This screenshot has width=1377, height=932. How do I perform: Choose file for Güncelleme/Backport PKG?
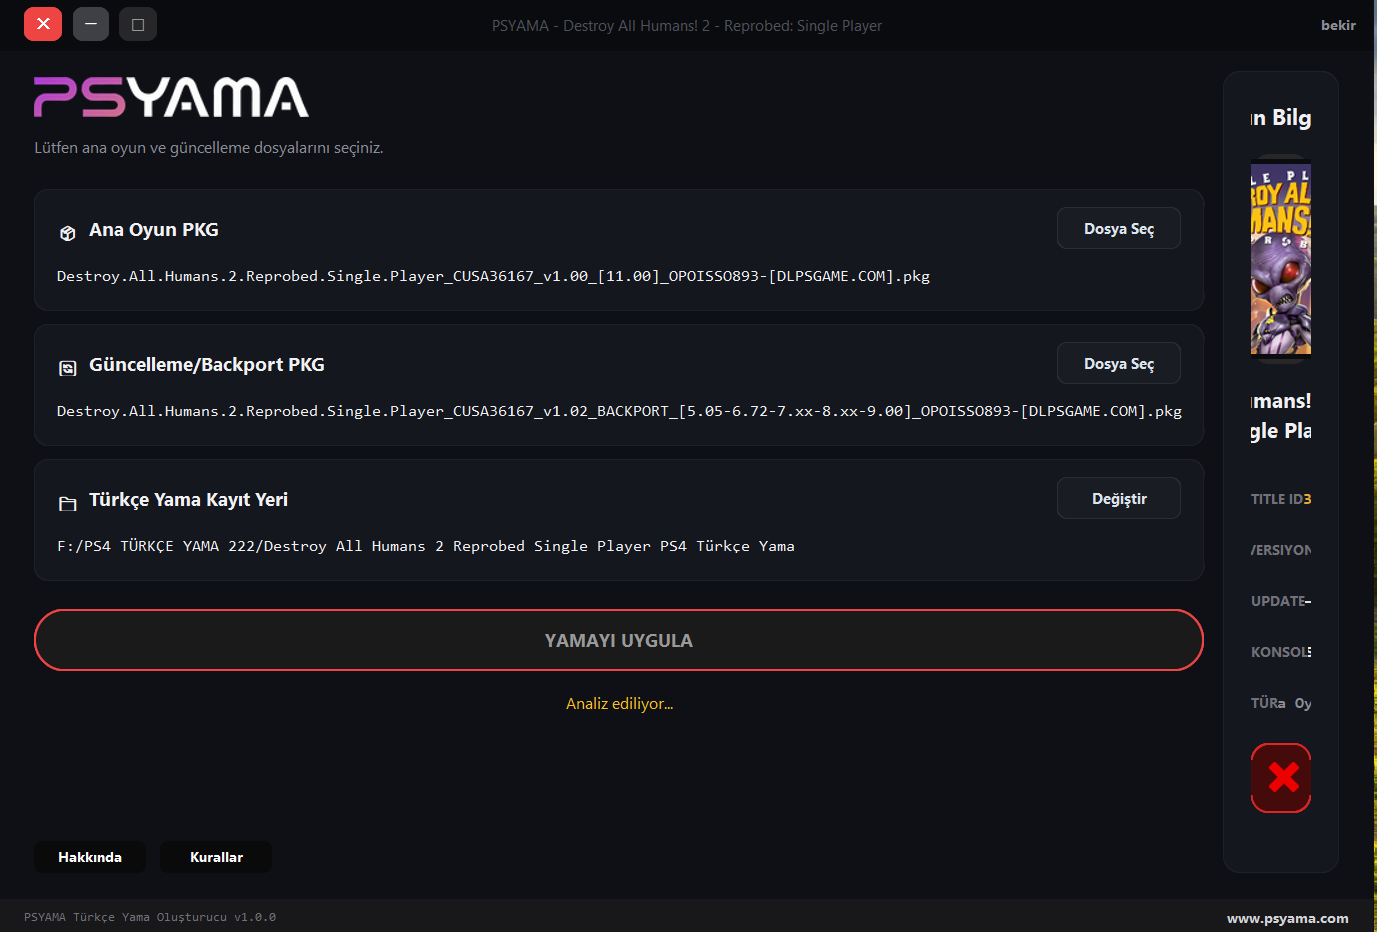tap(1119, 363)
